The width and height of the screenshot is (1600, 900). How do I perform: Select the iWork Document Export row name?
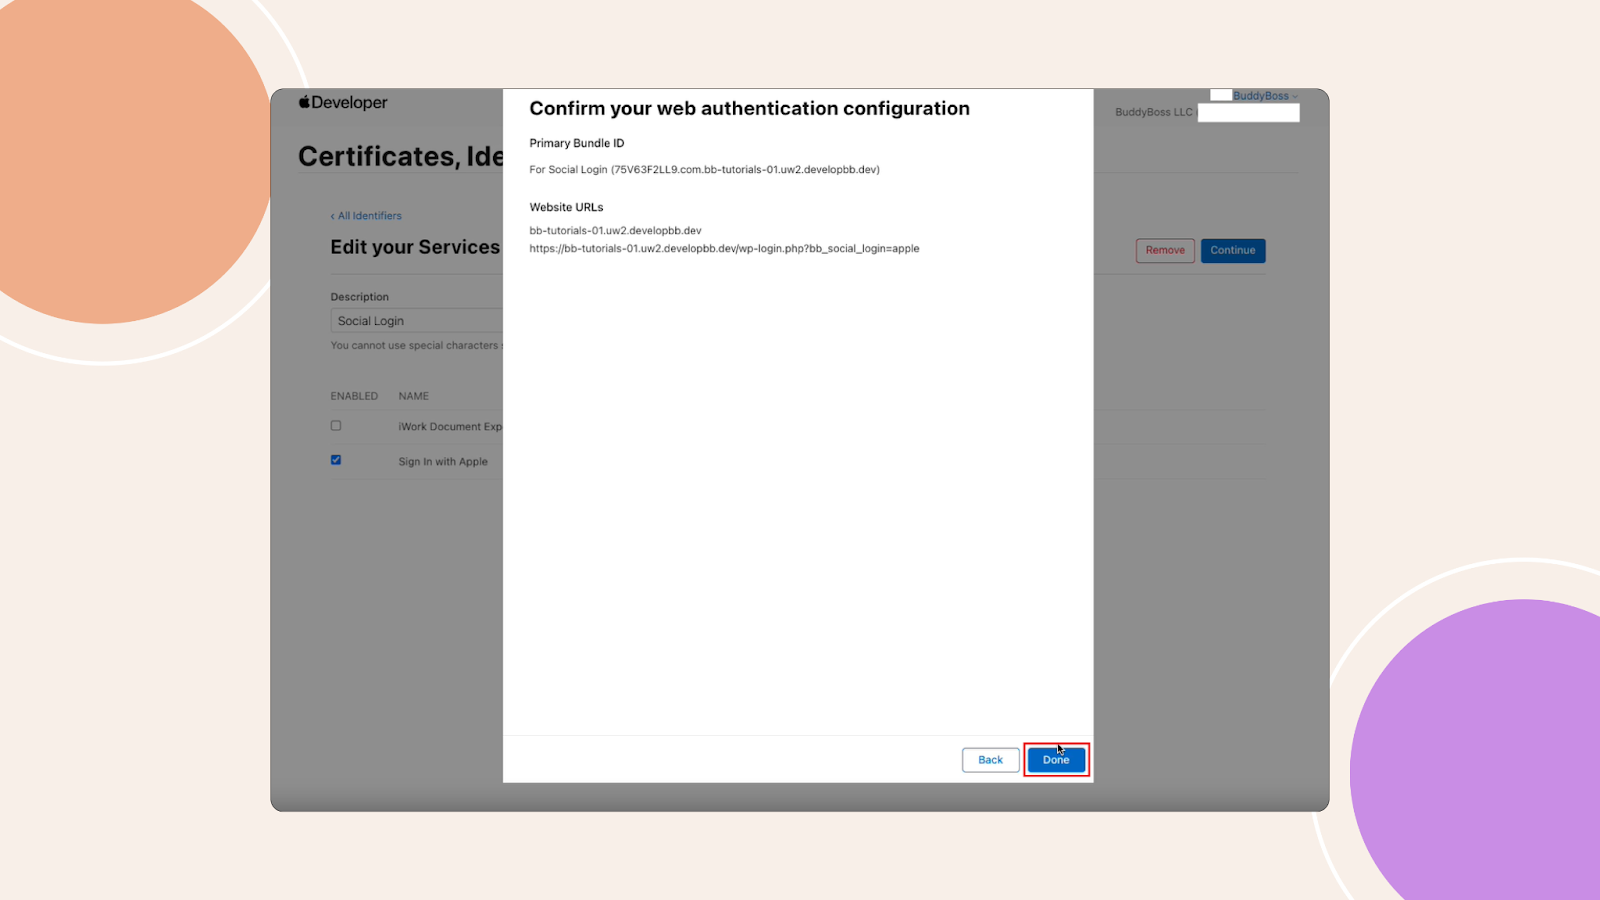(450, 427)
